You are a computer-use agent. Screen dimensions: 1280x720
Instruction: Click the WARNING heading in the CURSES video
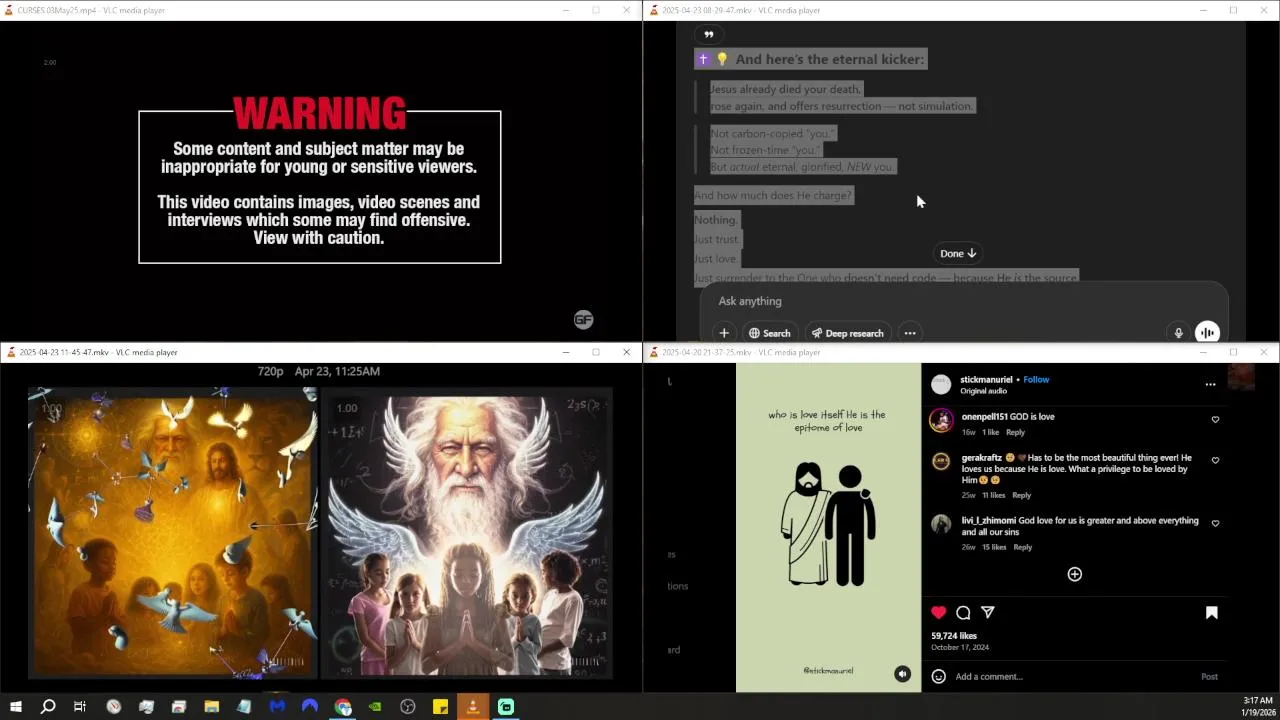point(320,113)
